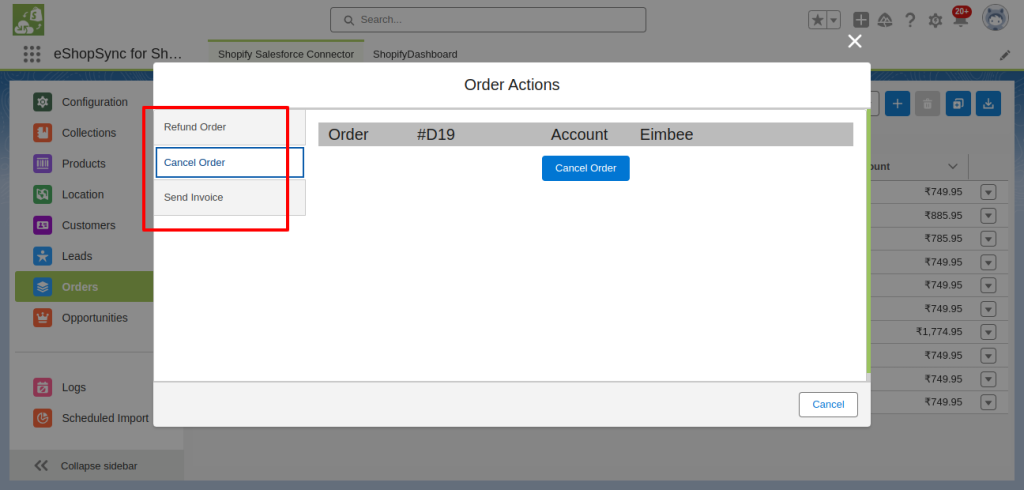Open Scheduled Import in the sidebar
This screenshot has width=1024, height=490.
[105, 418]
